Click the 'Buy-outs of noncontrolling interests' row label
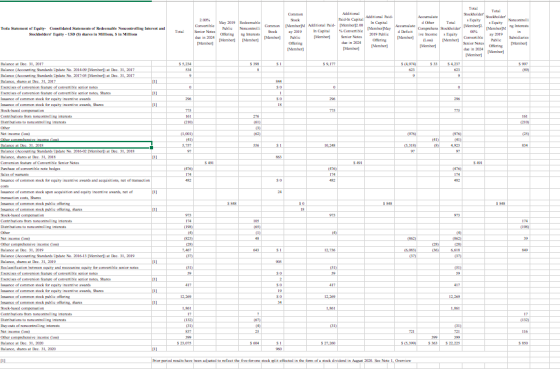560x369 pixels. coord(30,325)
